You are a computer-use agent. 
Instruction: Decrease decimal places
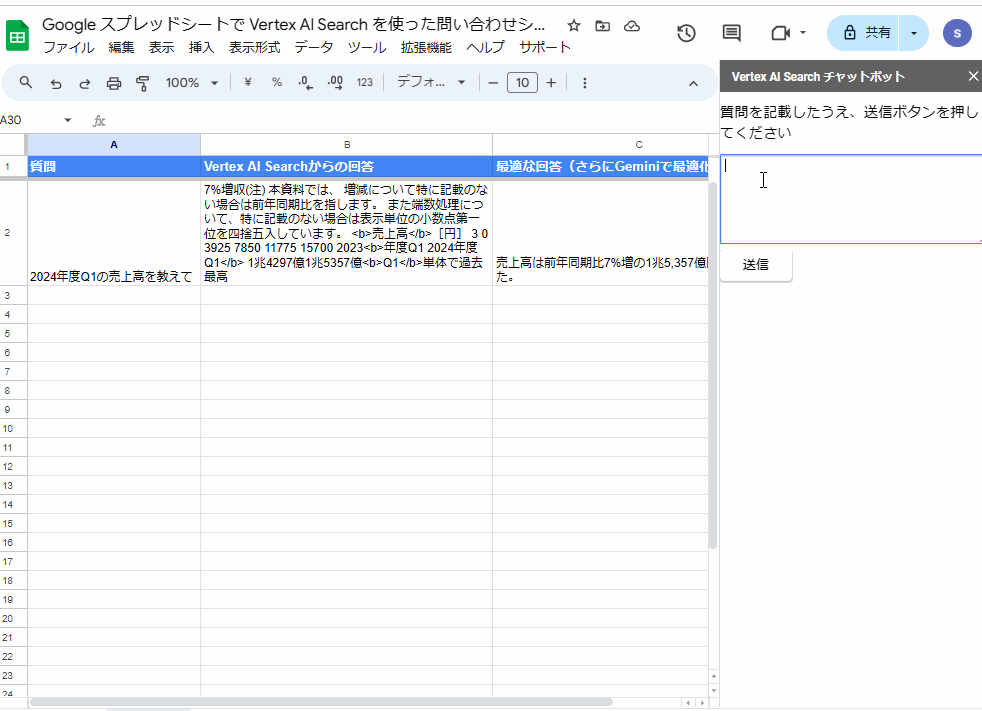pyautogui.click(x=306, y=83)
